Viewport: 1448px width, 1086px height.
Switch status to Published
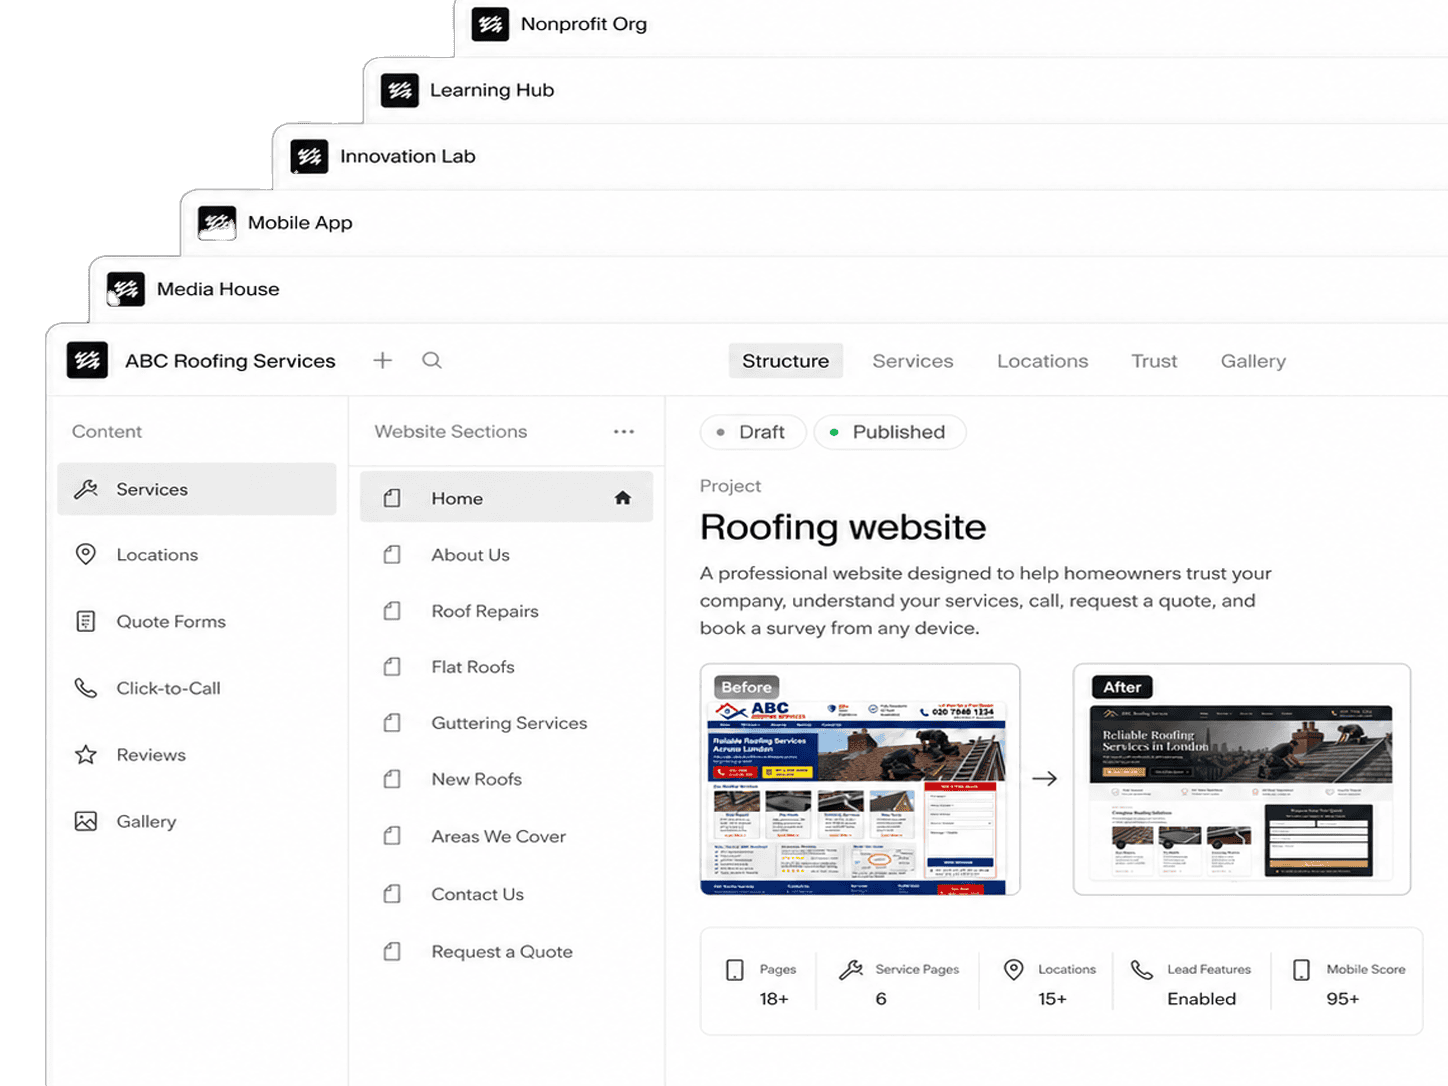pos(890,432)
